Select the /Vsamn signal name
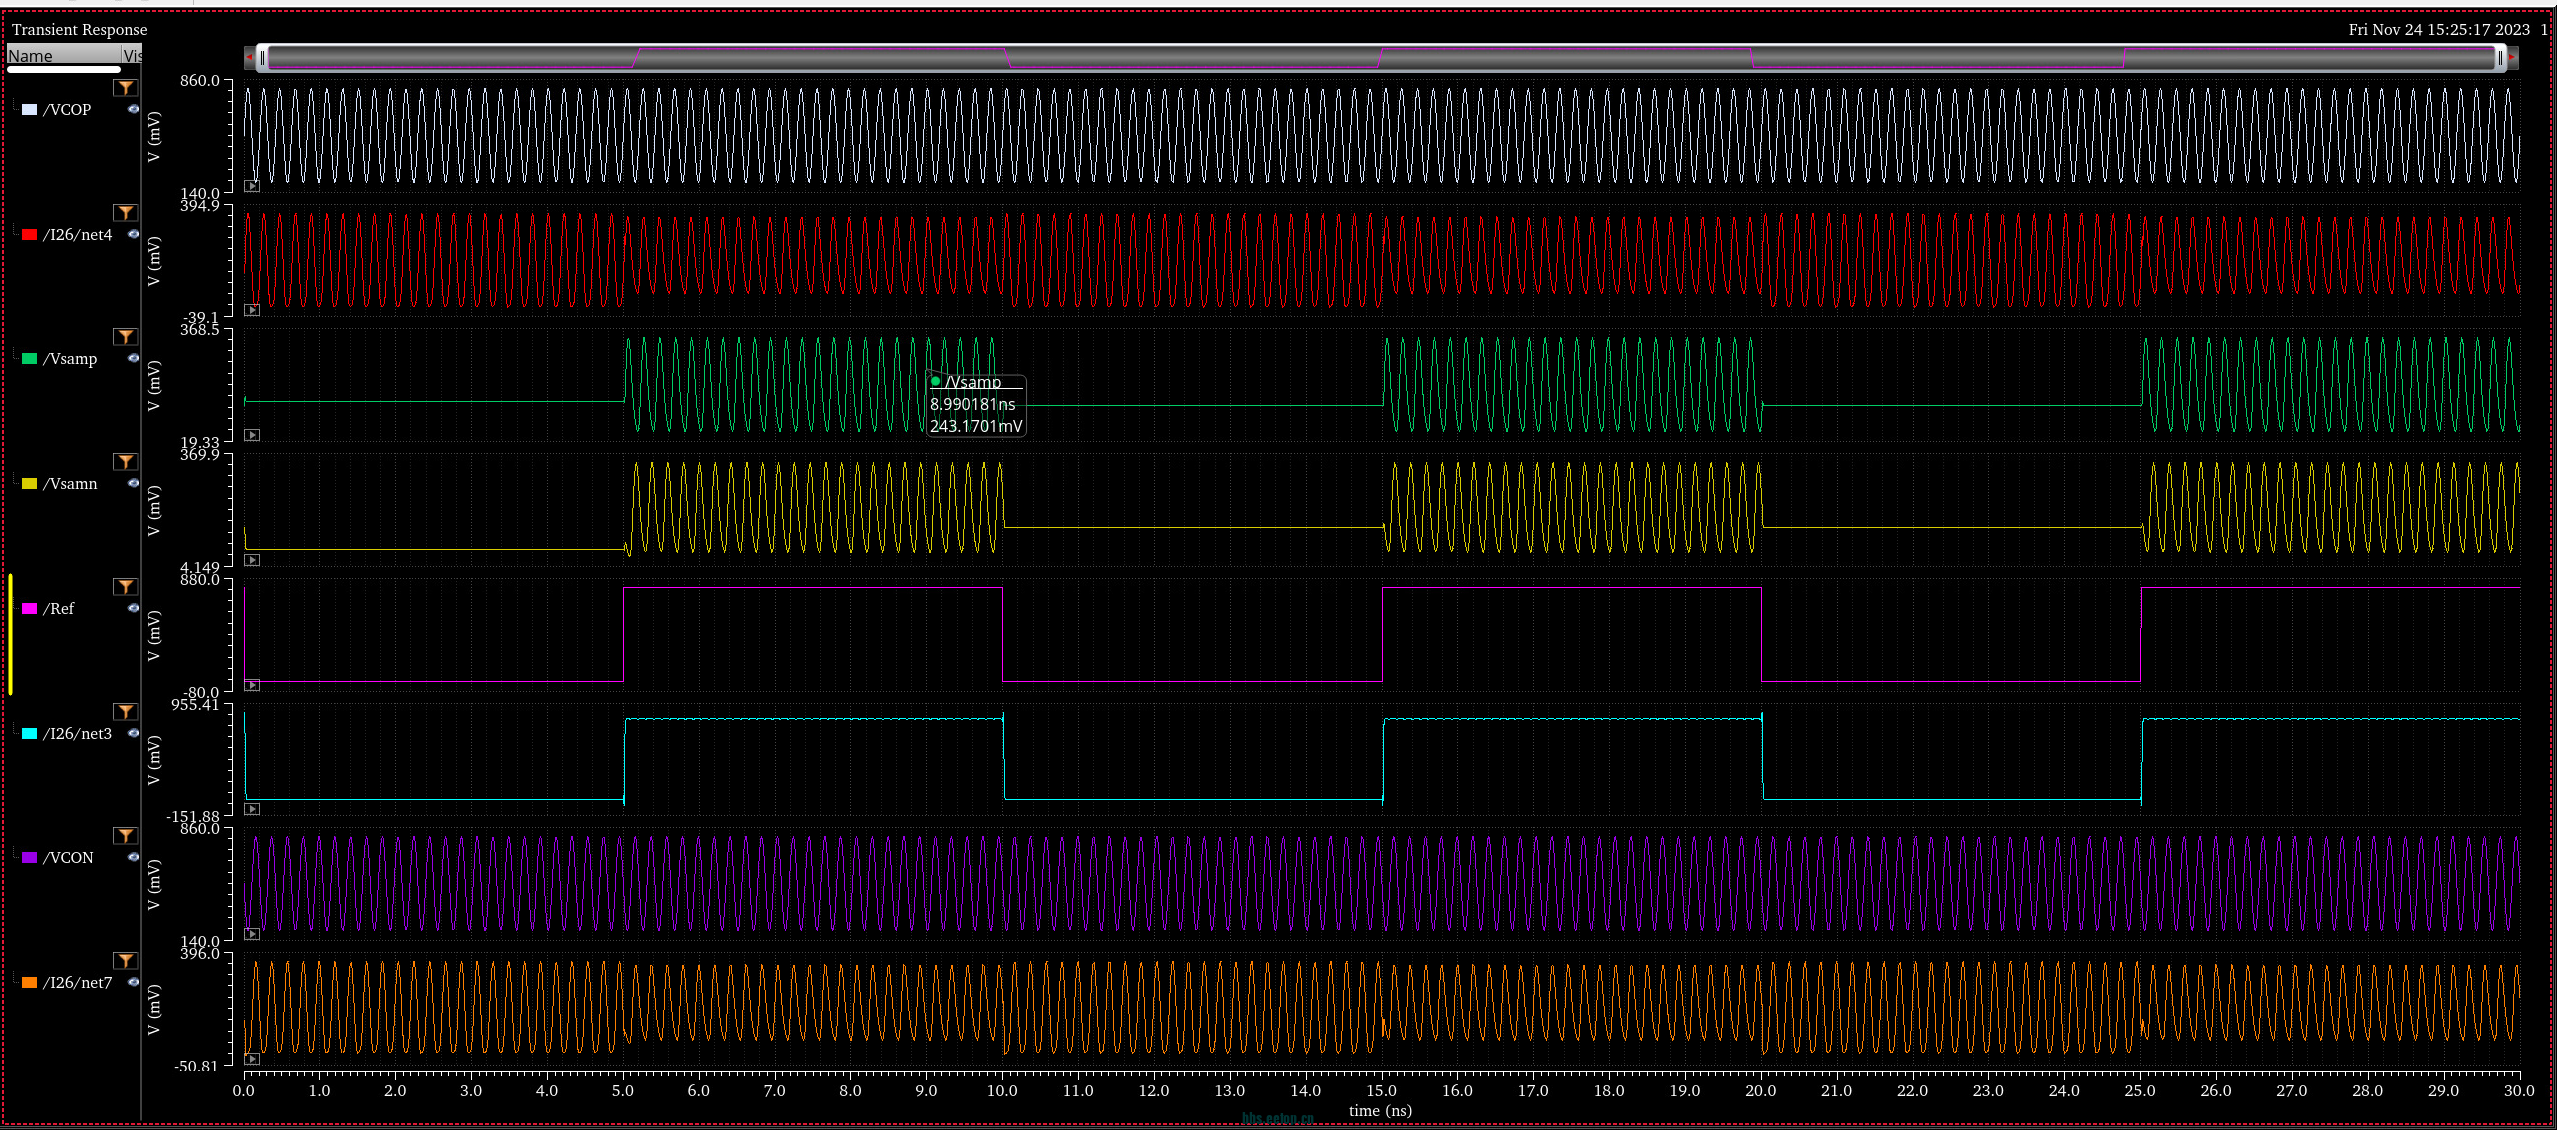2557x1130 pixels. 70,484
